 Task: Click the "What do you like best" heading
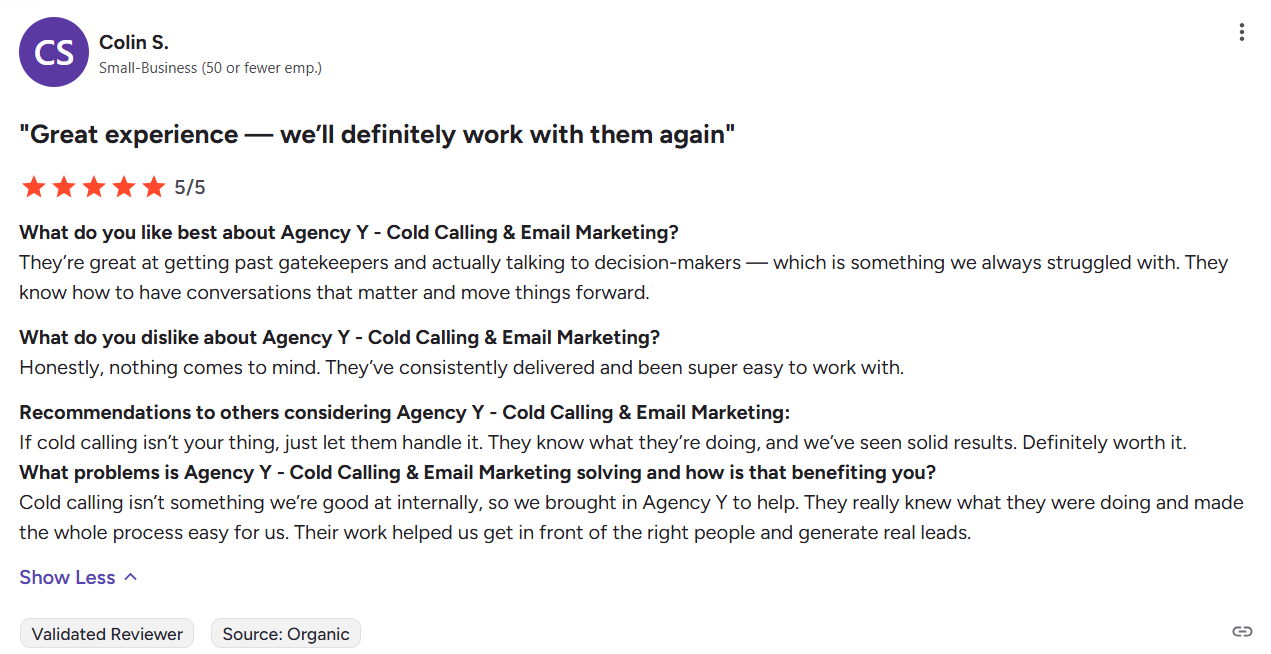pos(349,232)
